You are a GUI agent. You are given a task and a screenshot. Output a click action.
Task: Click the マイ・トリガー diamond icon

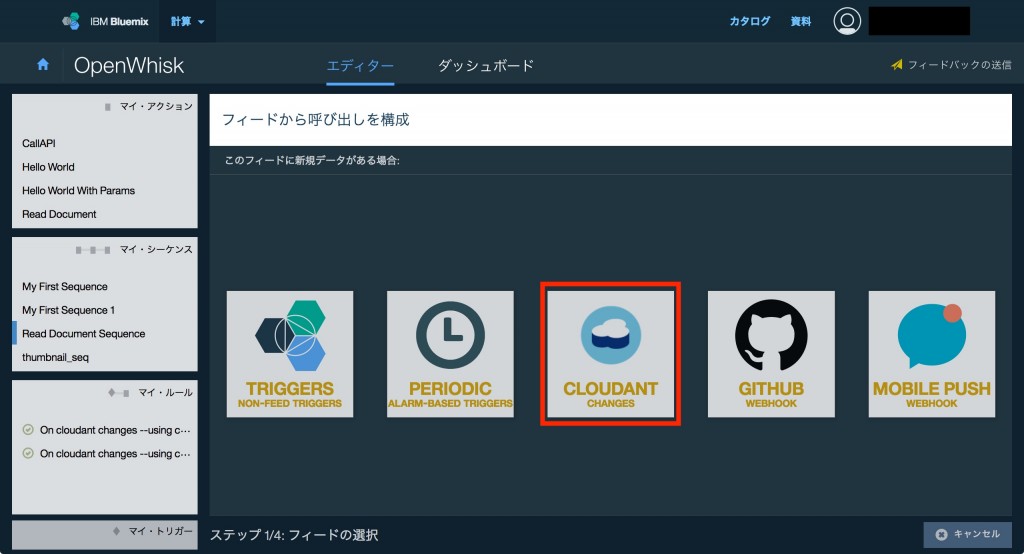pyautogui.click(x=116, y=531)
